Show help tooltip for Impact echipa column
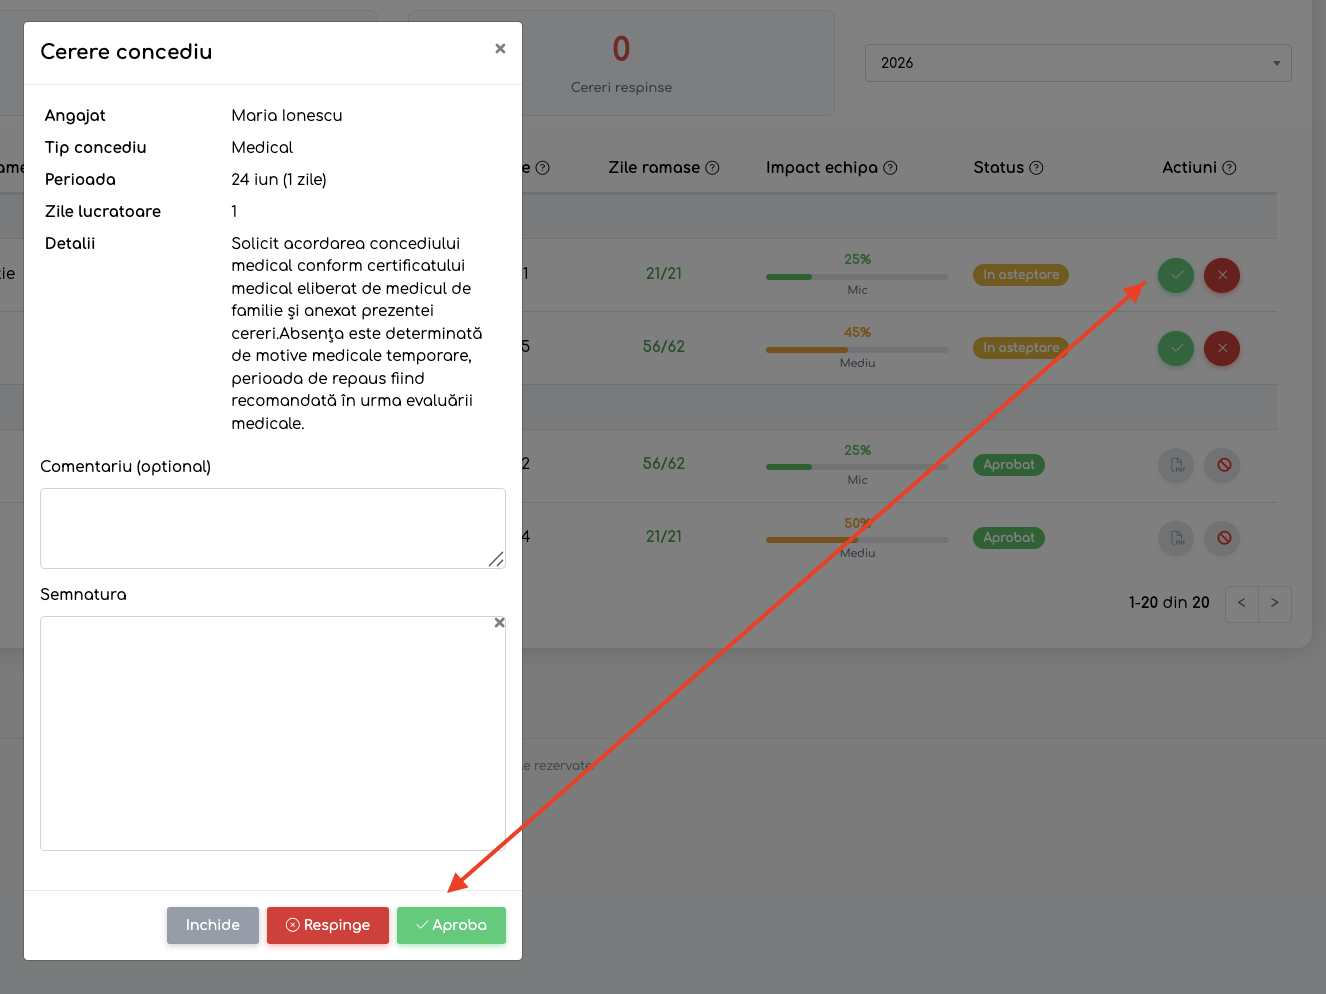This screenshot has height=994, width=1326. [x=890, y=168]
